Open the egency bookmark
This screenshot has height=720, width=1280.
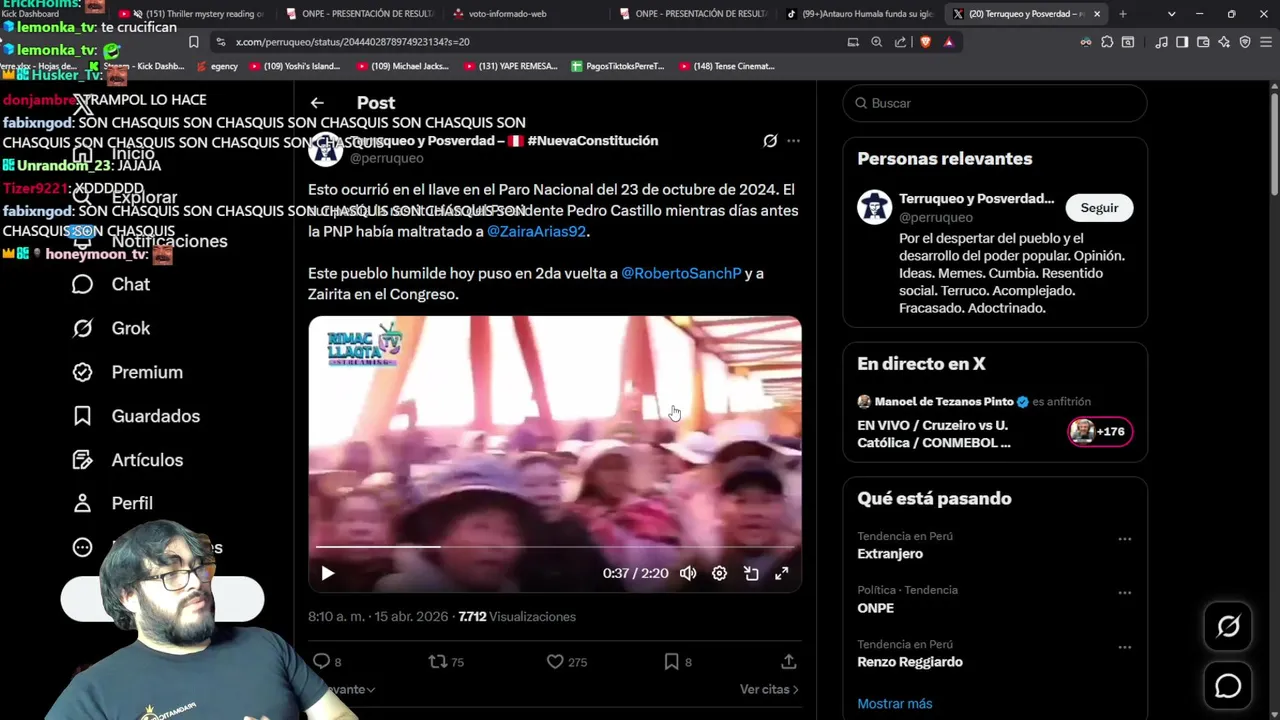(x=217, y=66)
